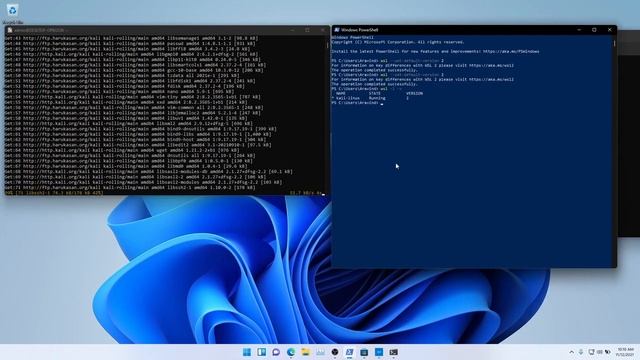Minimize the Kali terminal window
640x360 pixels.
(293, 30)
